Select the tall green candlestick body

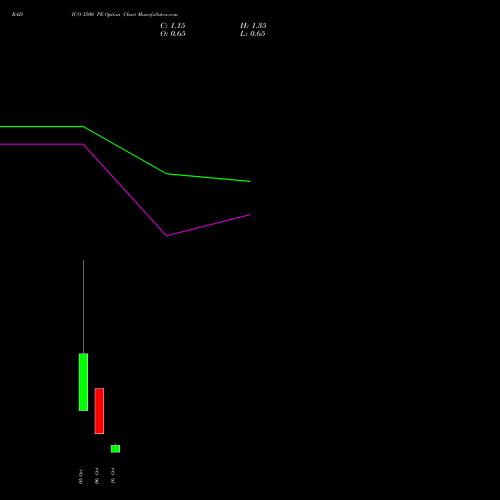point(83,382)
